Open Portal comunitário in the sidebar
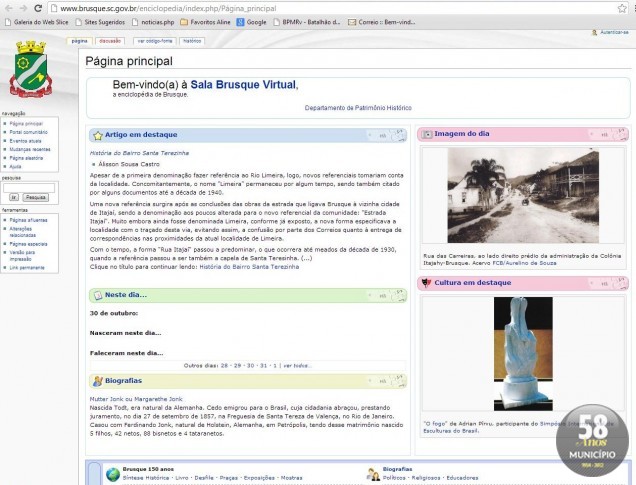This screenshot has width=636, height=485. pos(28,132)
